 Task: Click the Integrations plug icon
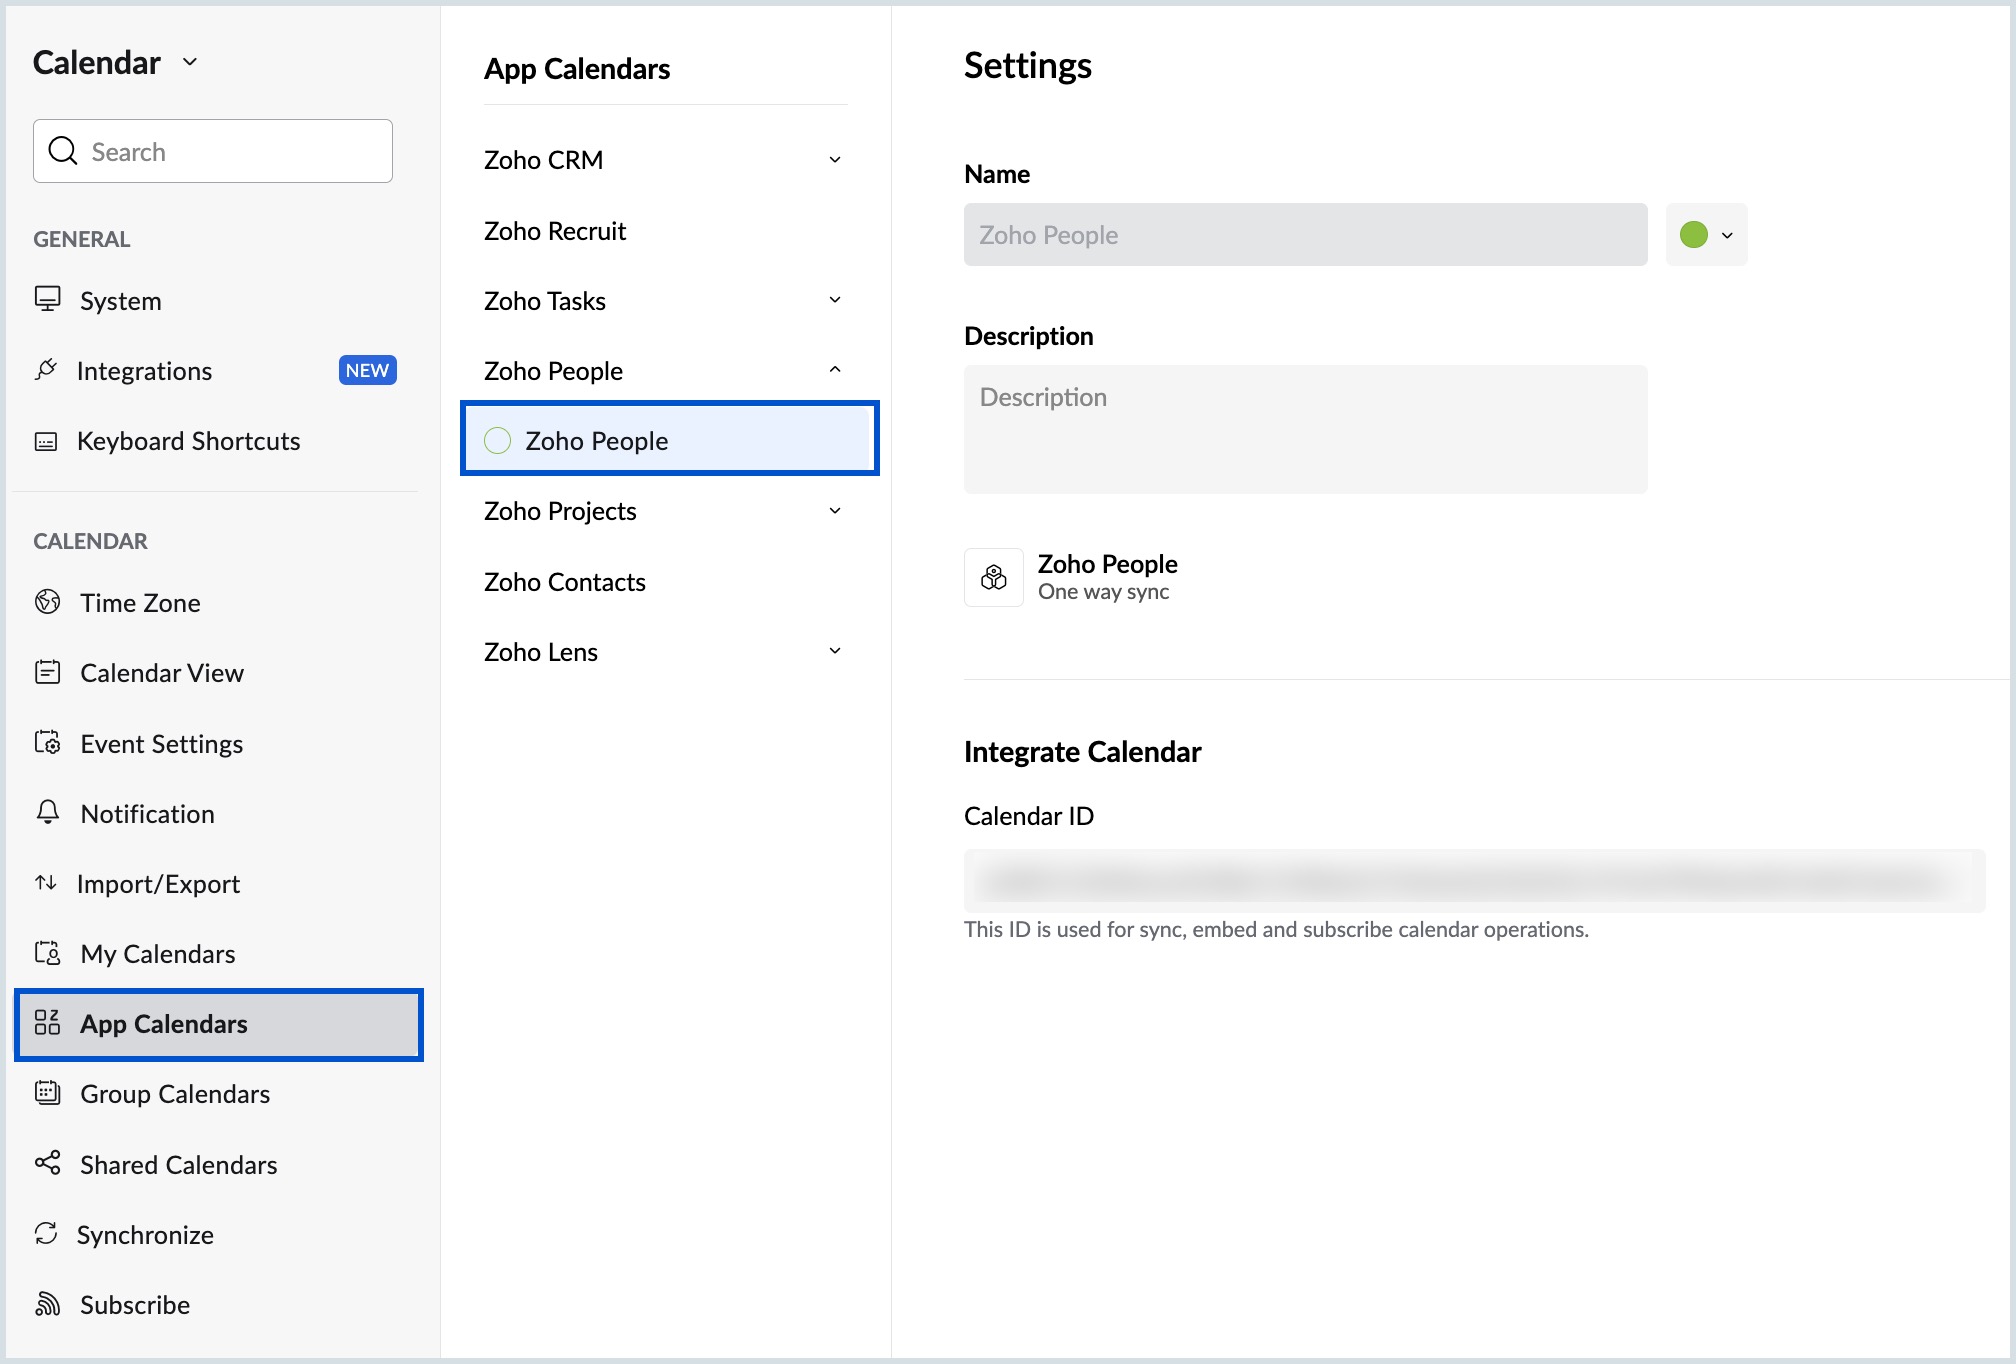[46, 370]
